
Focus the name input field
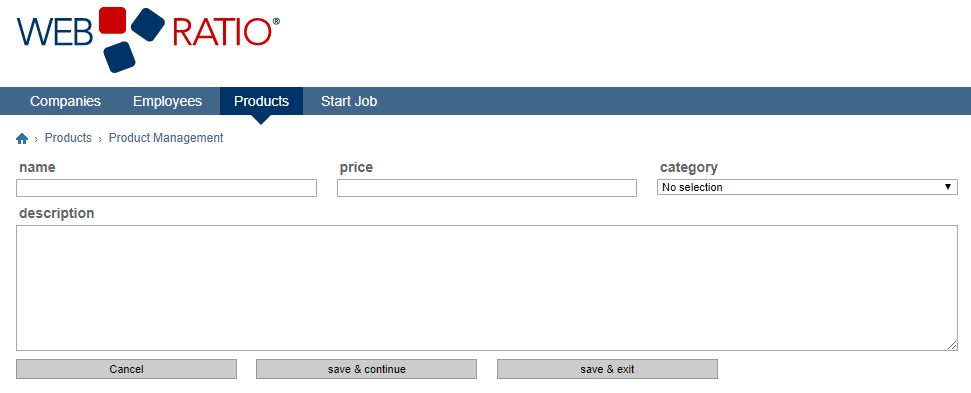pyautogui.click(x=167, y=188)
